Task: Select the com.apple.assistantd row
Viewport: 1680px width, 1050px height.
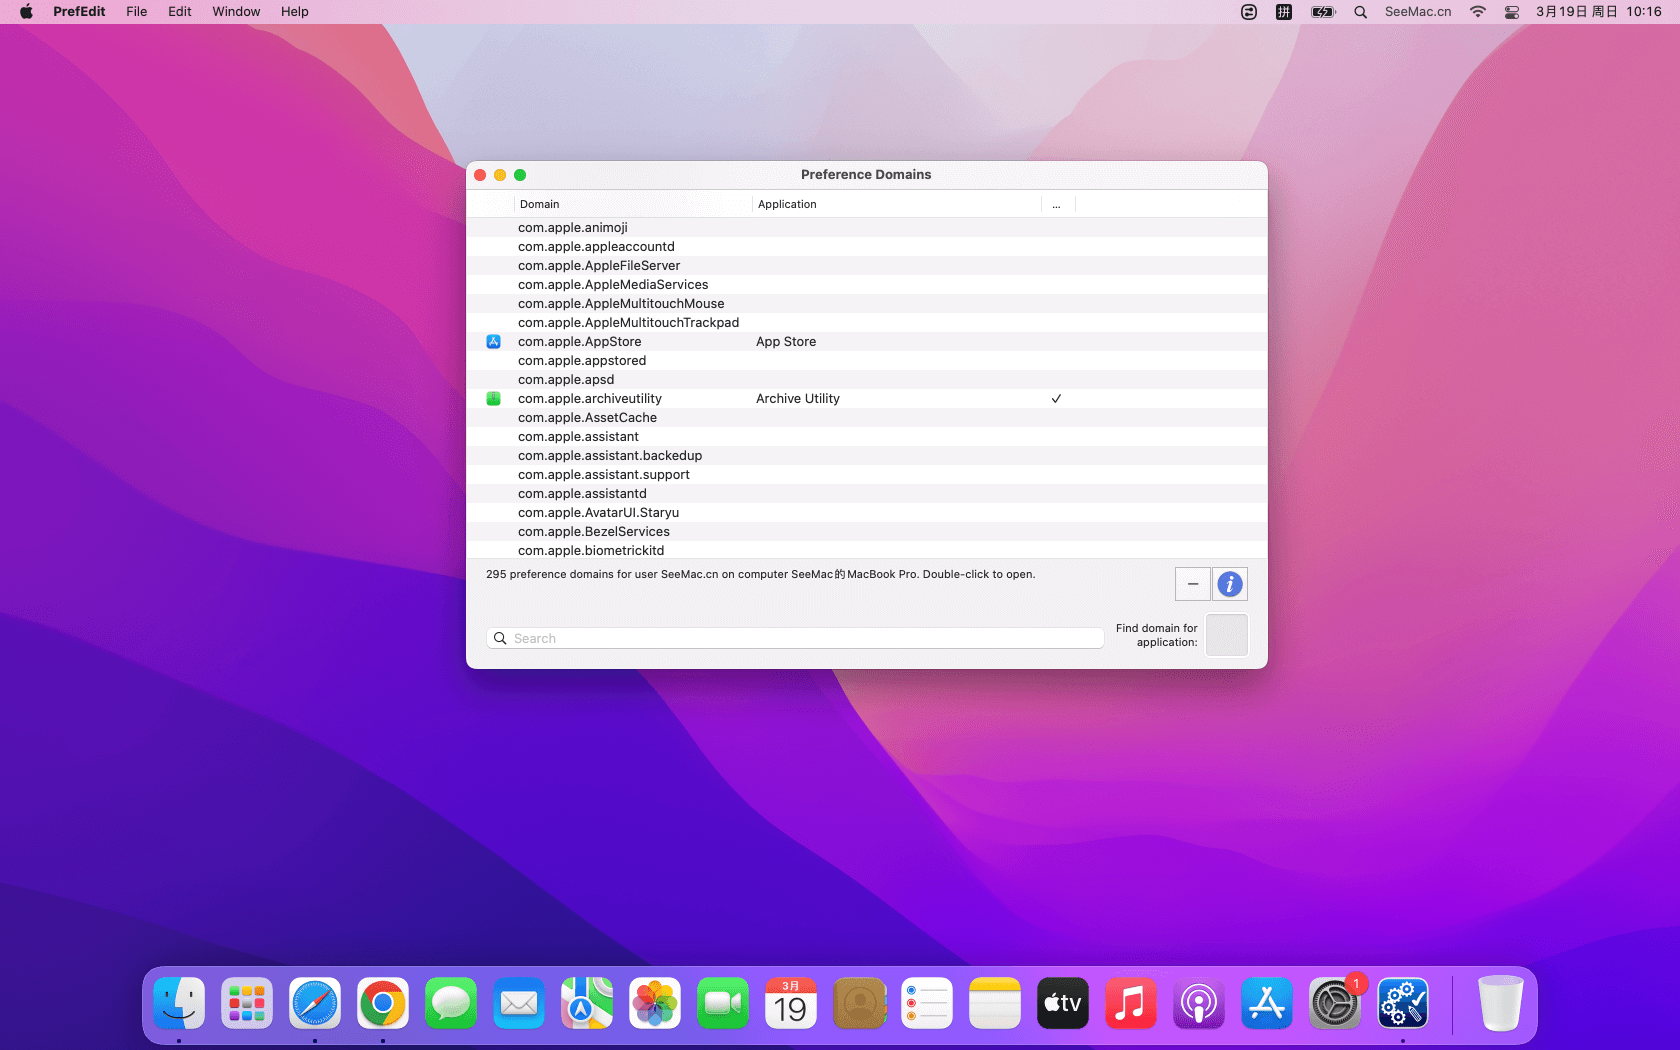Action: tap(866, 494)
